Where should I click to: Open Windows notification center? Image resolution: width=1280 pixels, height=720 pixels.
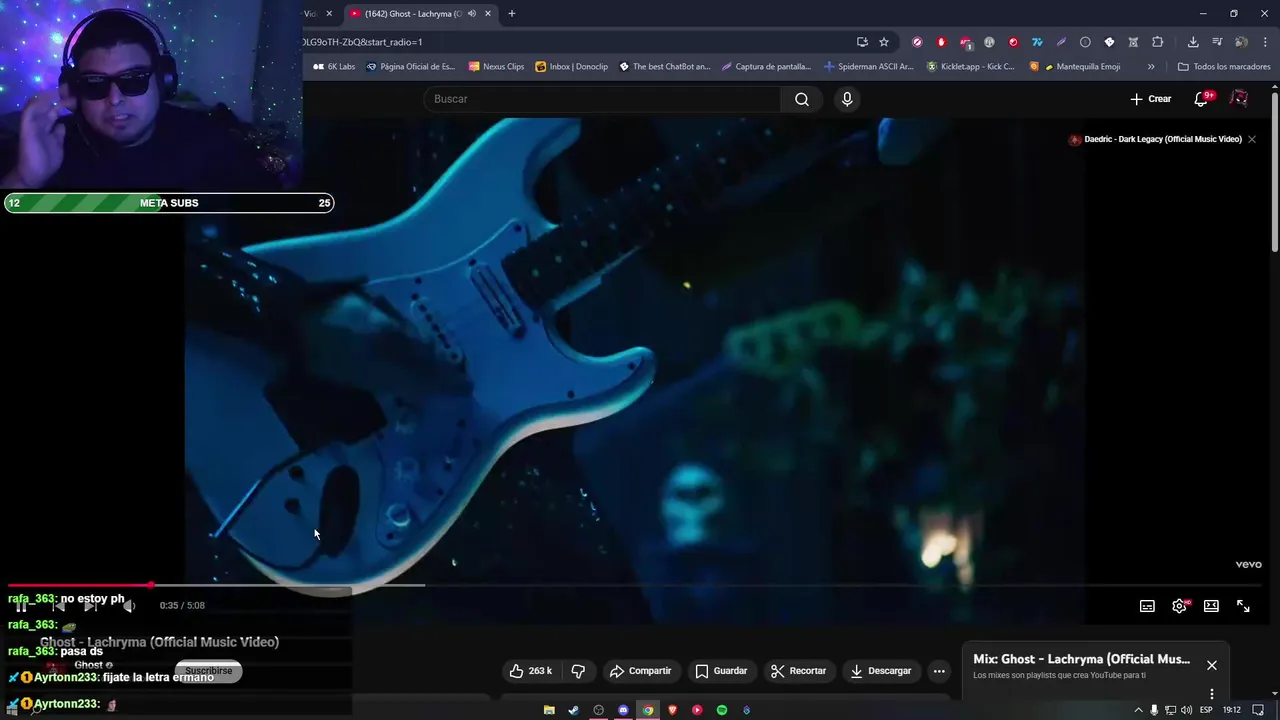click(1258, 710)
